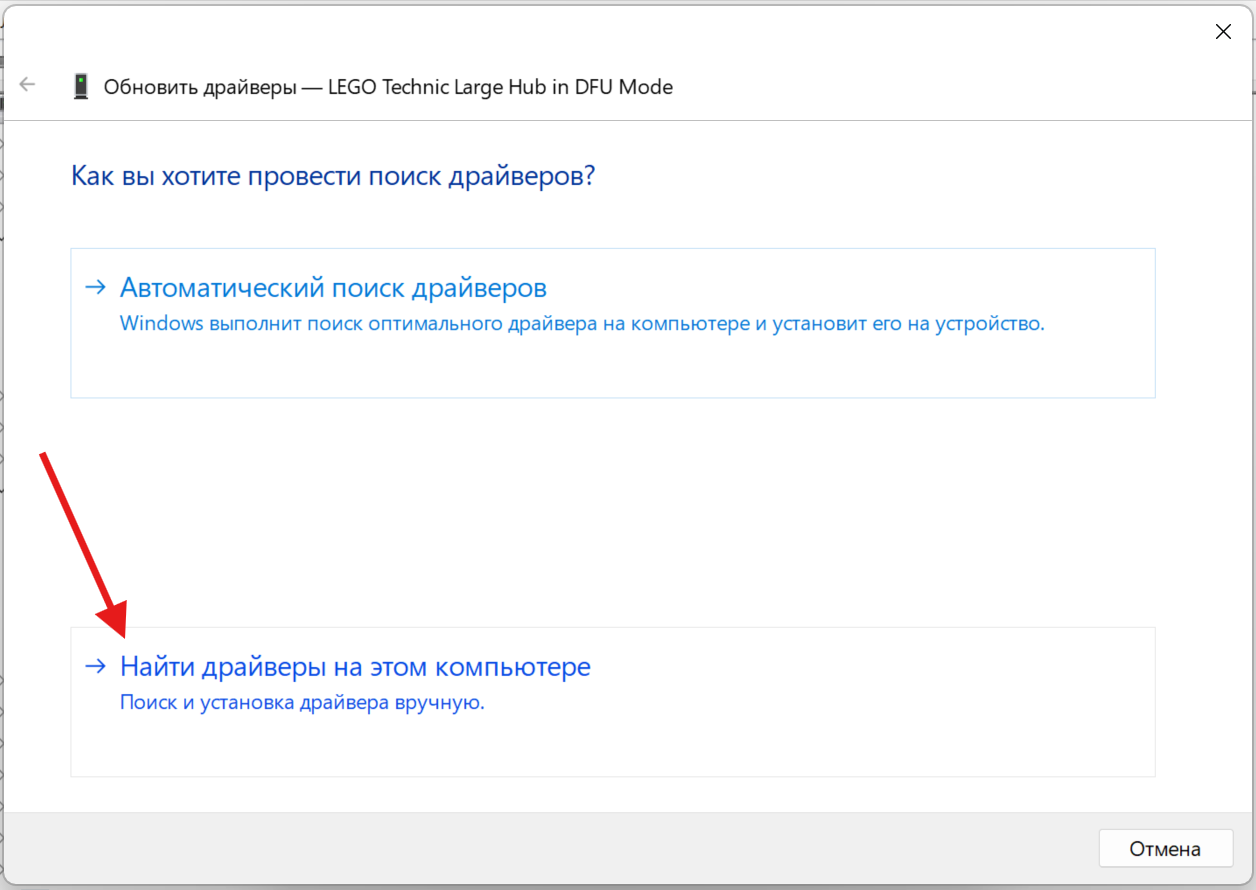Click the 'Обновить драйверы' title text
The image size is (1256, 890).
(200, 87)
